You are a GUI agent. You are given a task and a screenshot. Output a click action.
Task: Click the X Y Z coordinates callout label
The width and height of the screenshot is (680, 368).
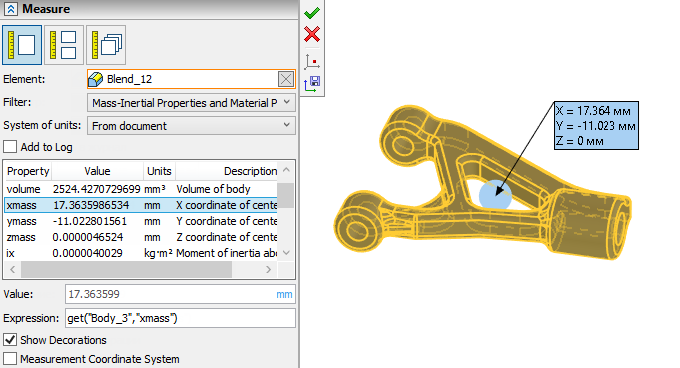tap(596, 126)
